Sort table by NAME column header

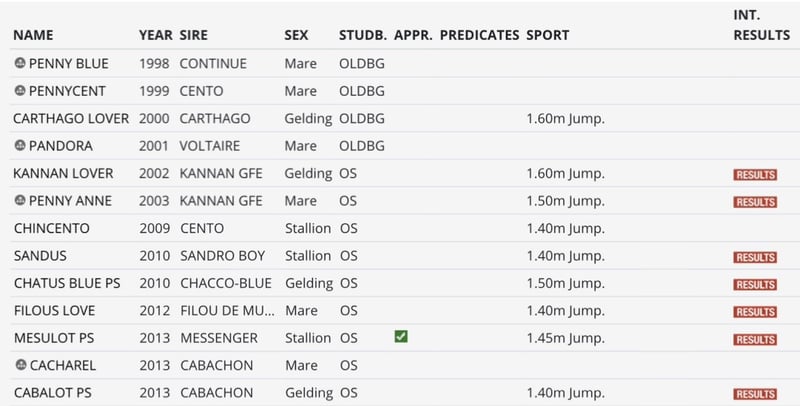point(33,35)
